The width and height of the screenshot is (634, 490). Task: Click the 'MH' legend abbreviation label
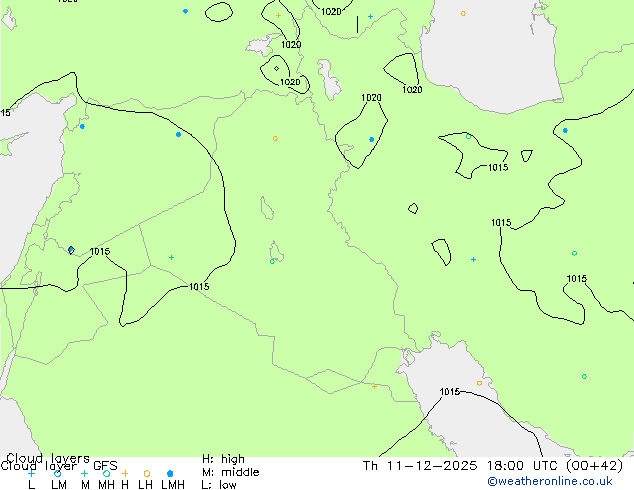pyautogui.click(x=106, y=485)
